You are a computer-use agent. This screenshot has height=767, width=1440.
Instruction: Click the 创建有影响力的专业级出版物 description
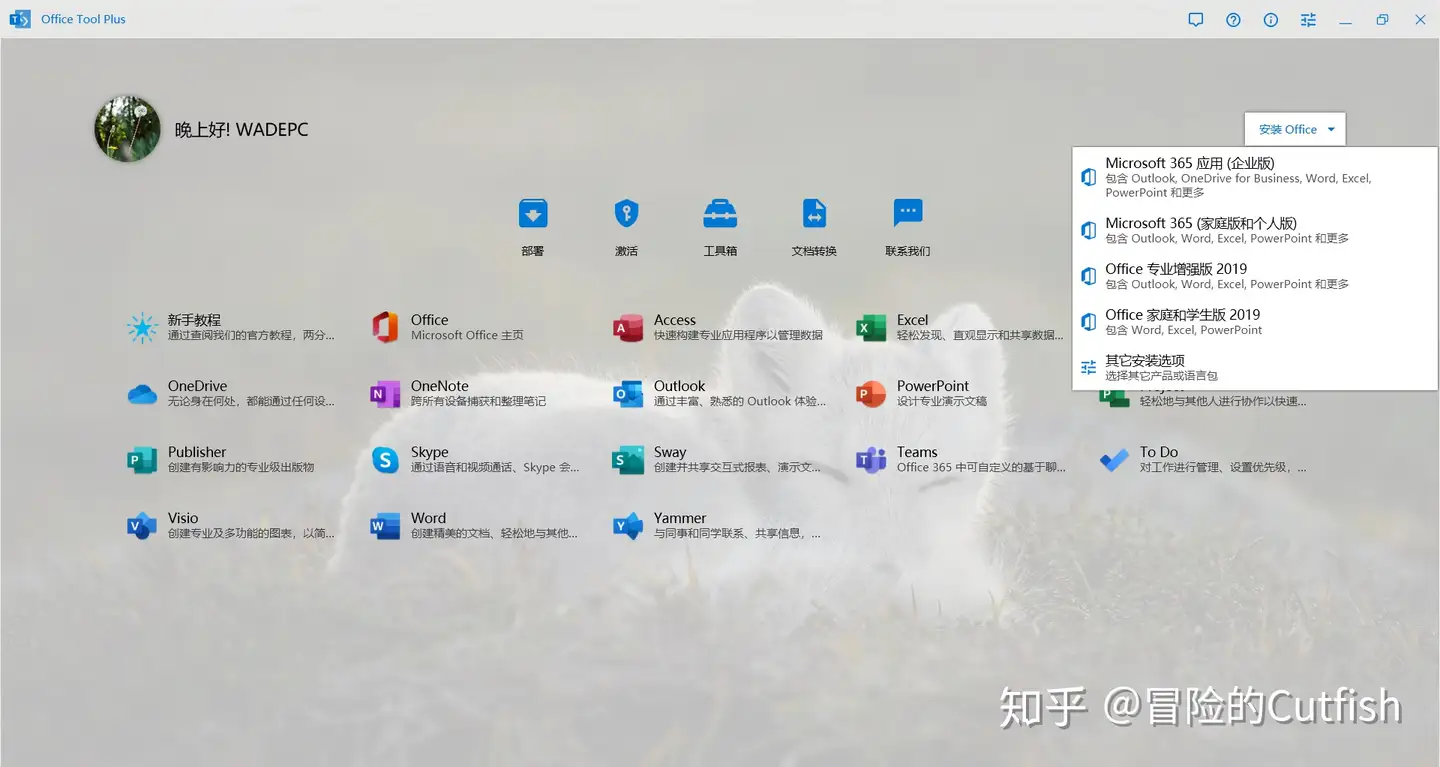[241, 467]
